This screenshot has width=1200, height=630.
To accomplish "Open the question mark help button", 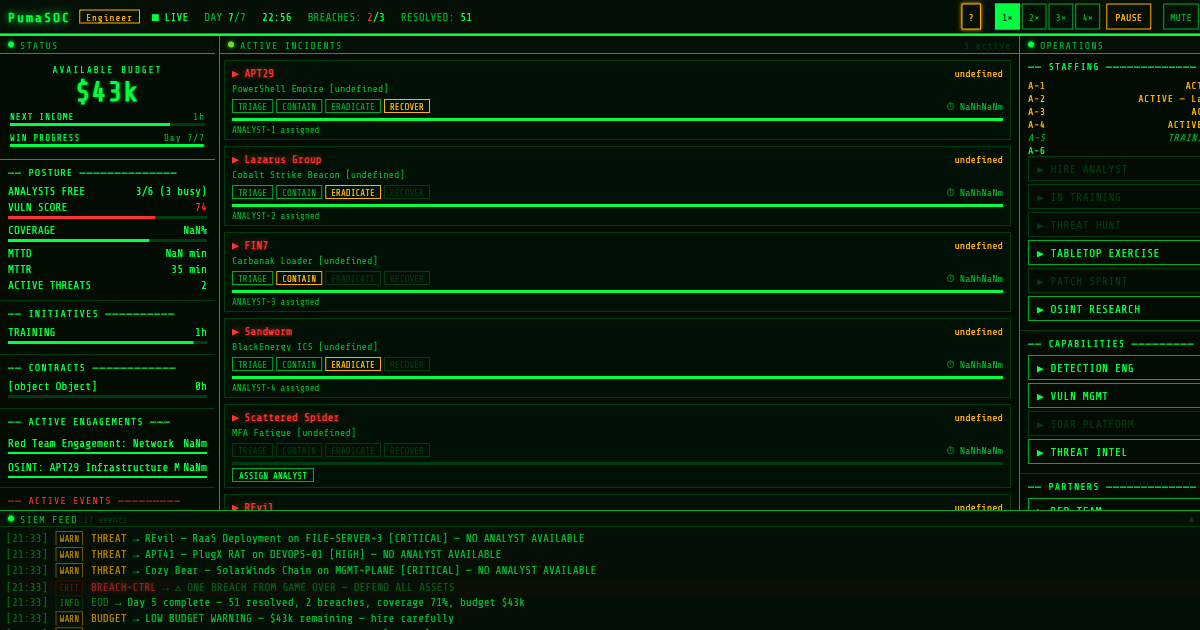I will pos(971,17).
